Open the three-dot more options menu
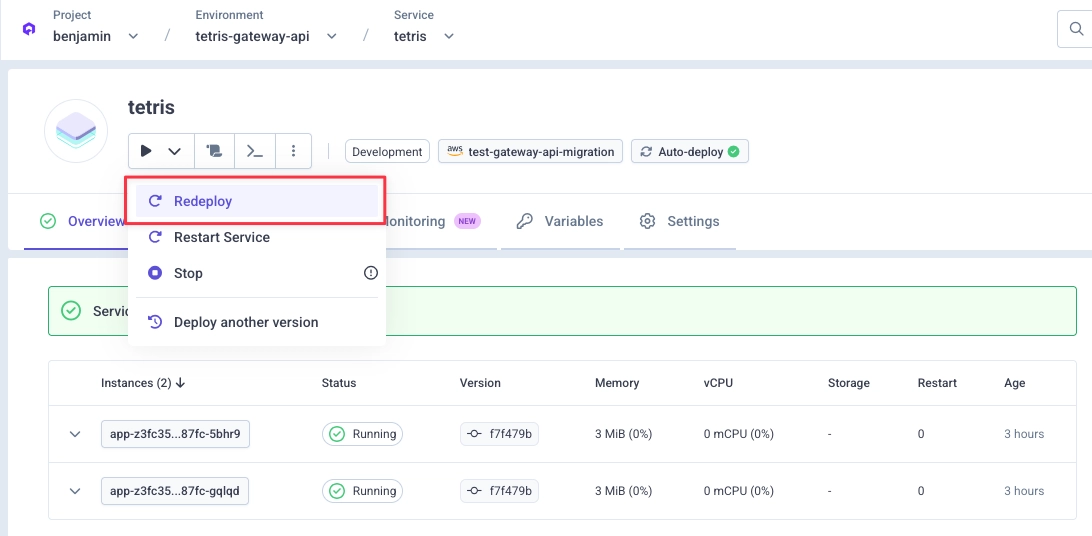 [x=294, y=151]
